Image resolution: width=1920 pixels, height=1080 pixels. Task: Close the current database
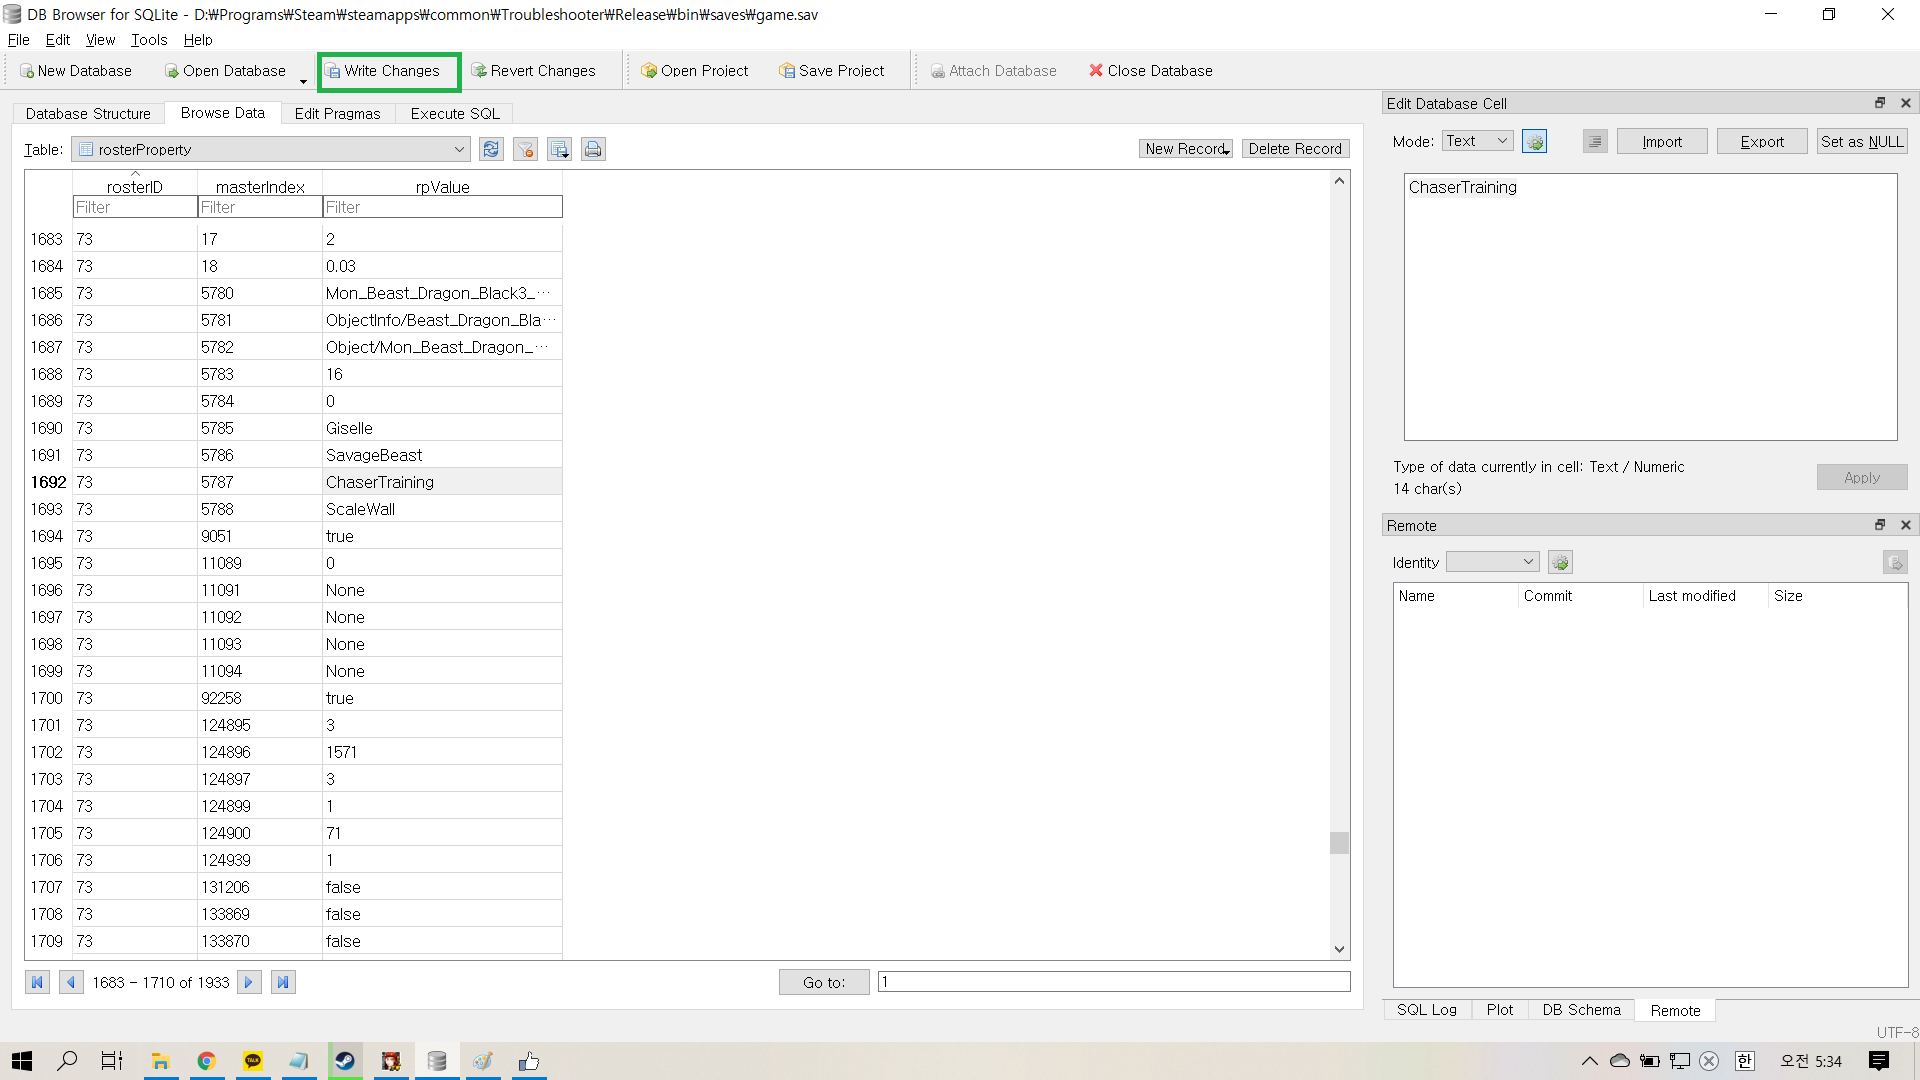pos(1150,71)
